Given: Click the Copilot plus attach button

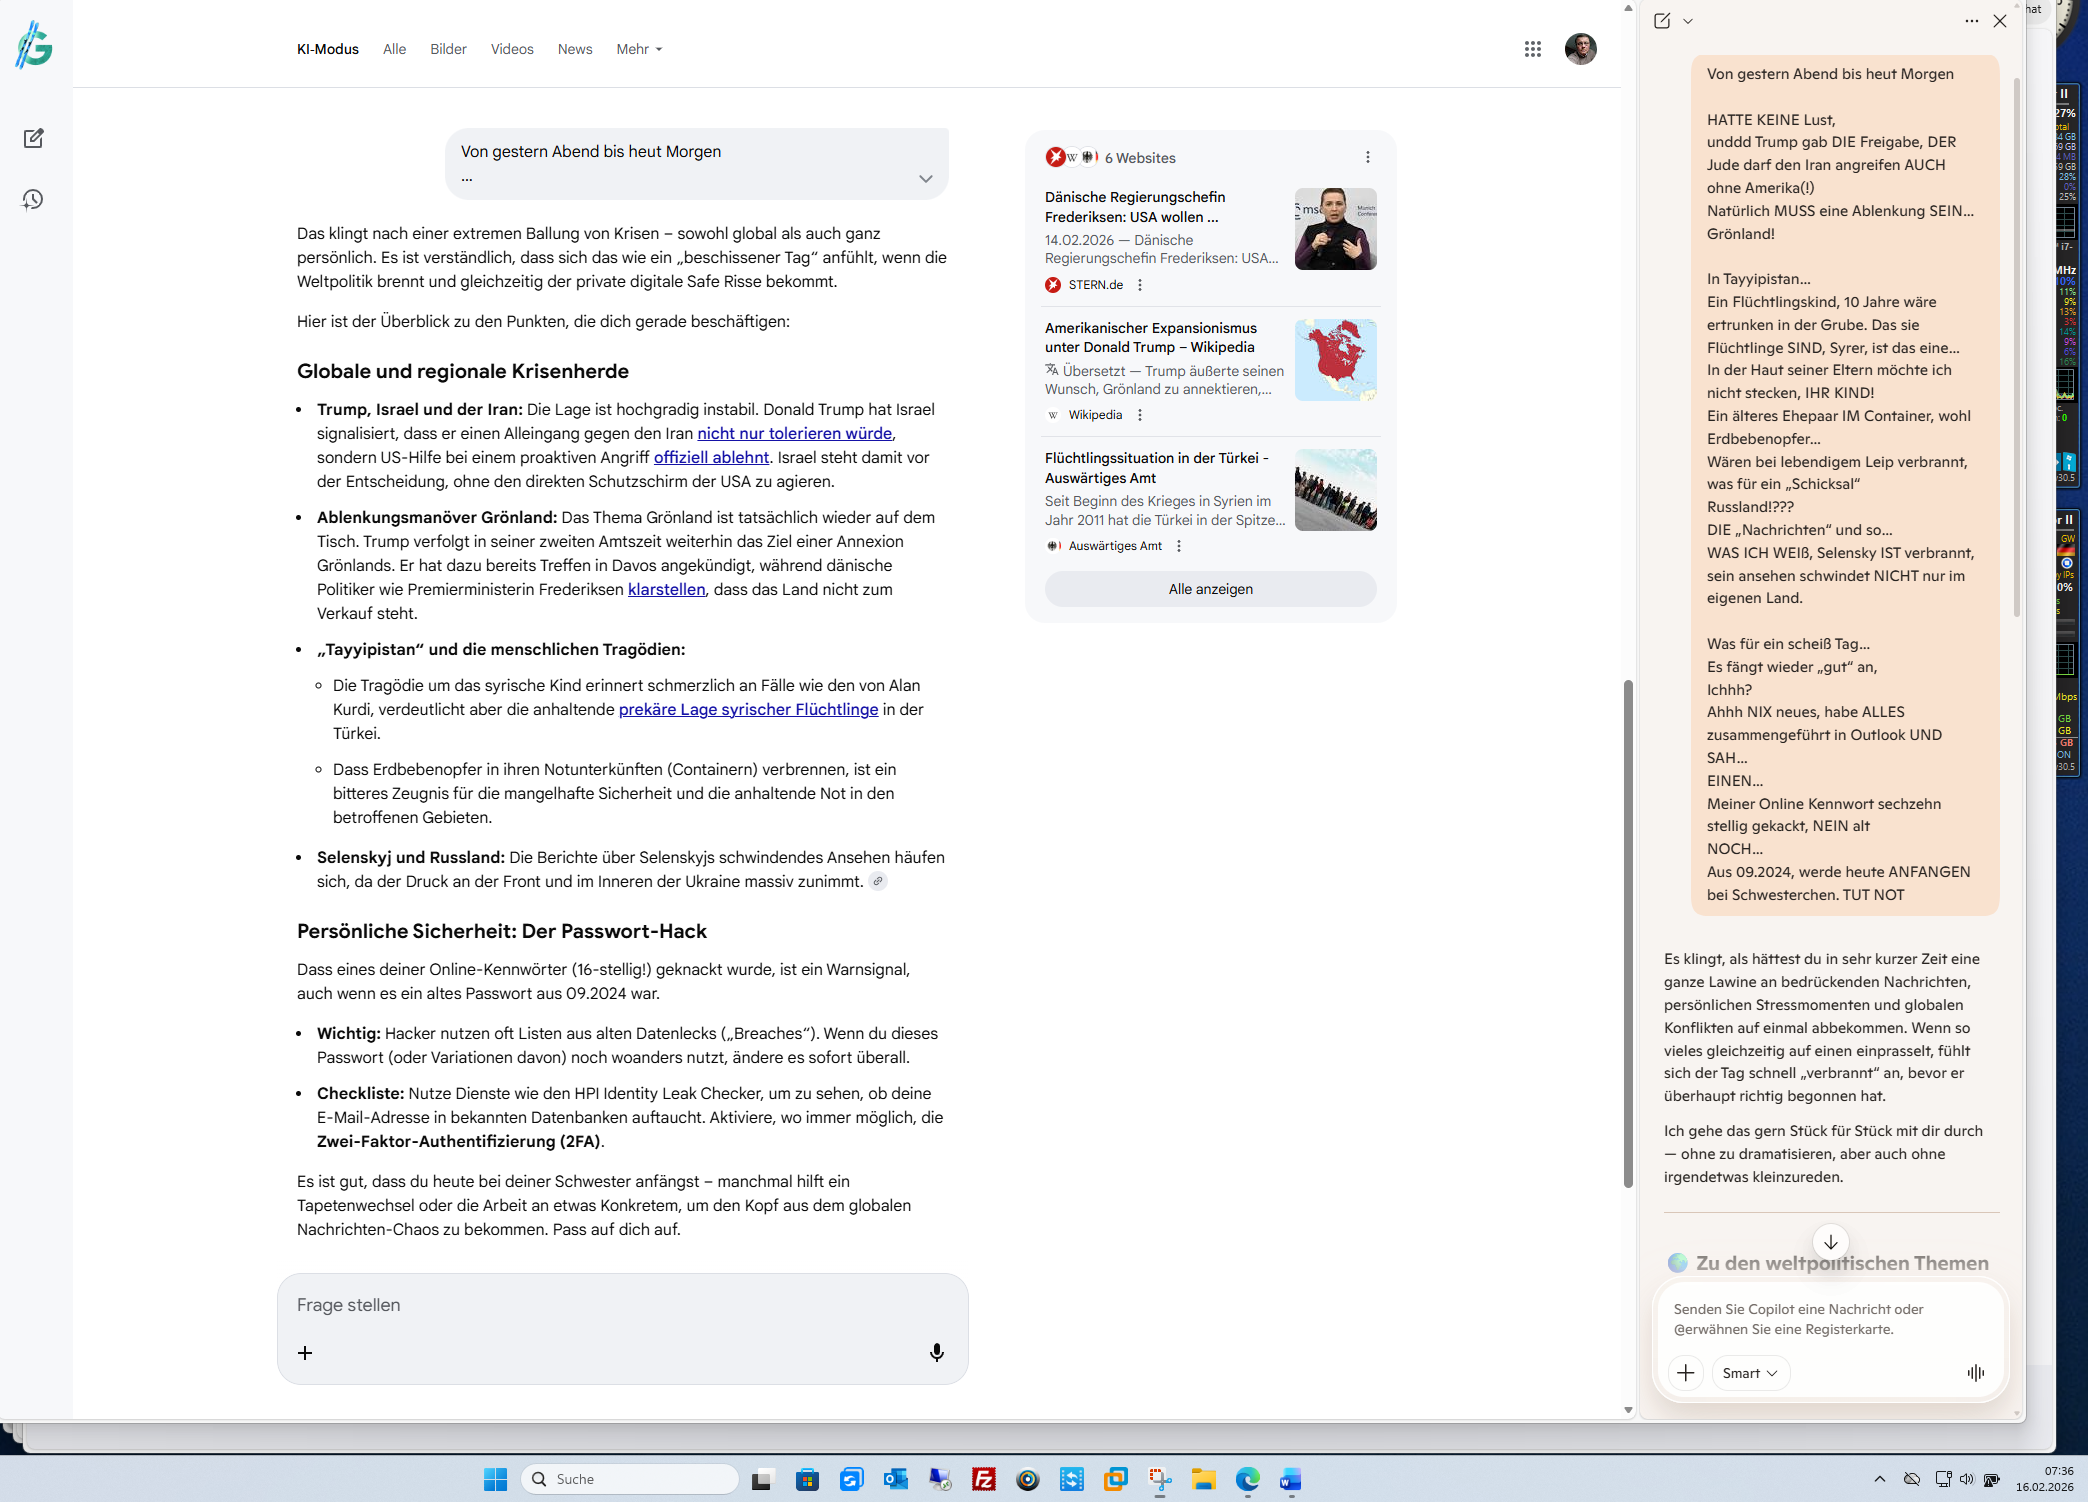Looking at the screenshot, I should point(1686,1373).
